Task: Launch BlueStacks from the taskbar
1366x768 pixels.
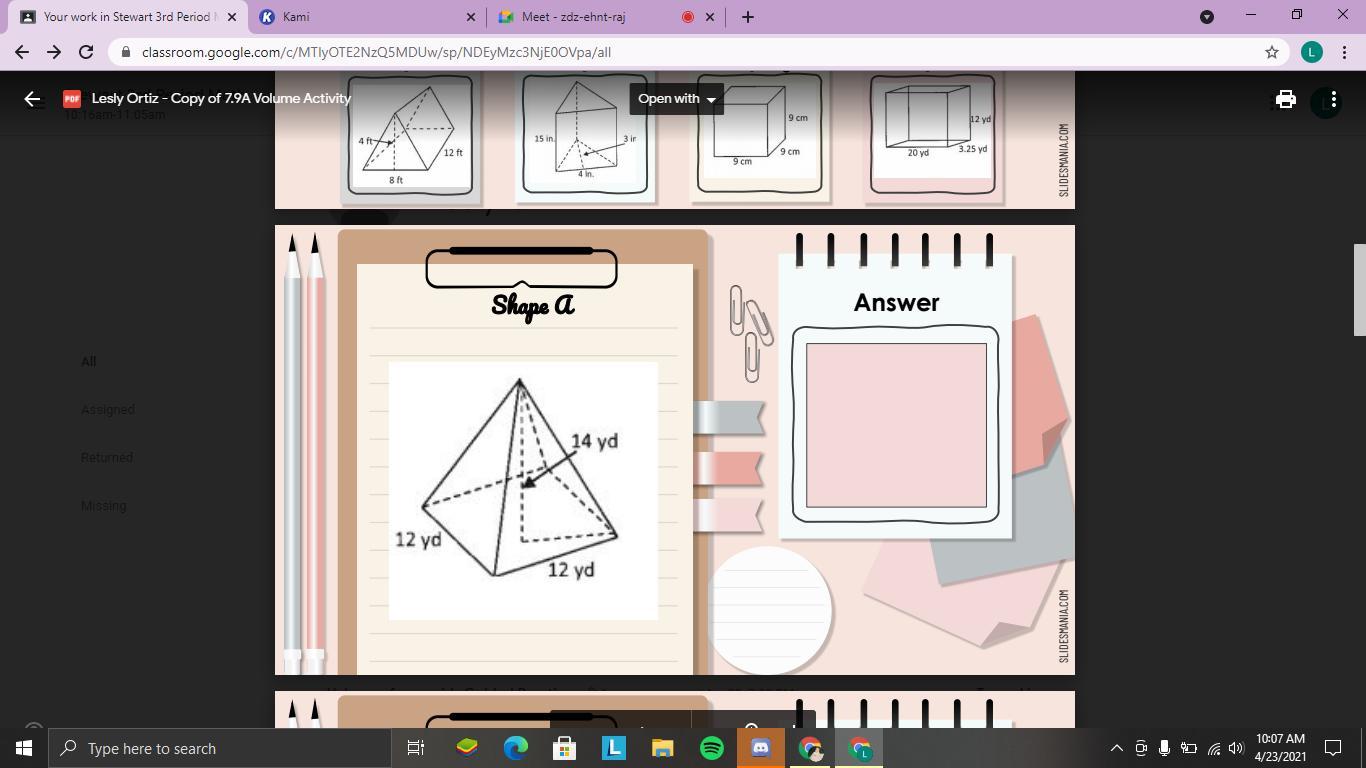Action: coord(467,748)
